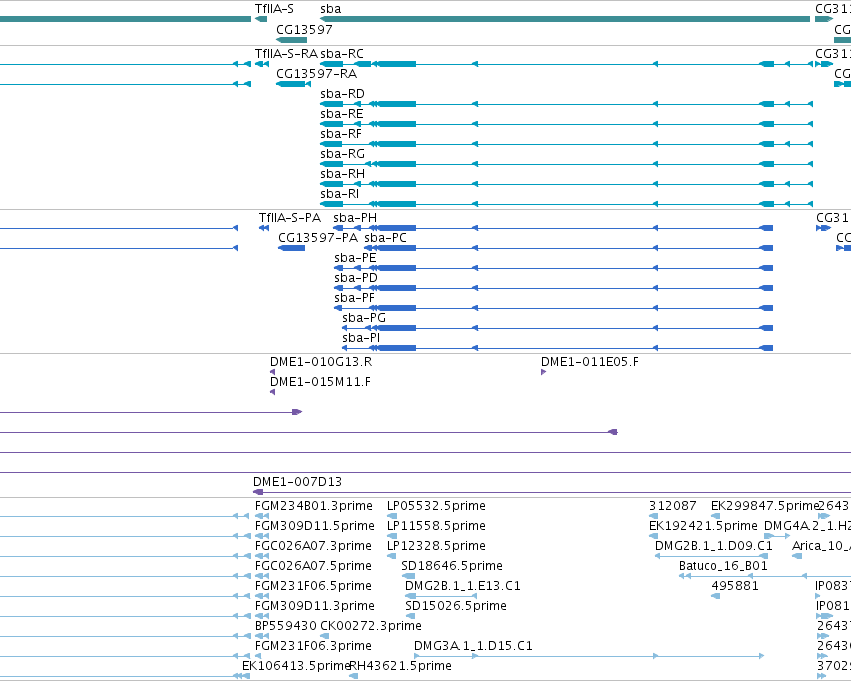Click the CG13597-RA transcript label

pyautogui.click(x=316, y=74)
